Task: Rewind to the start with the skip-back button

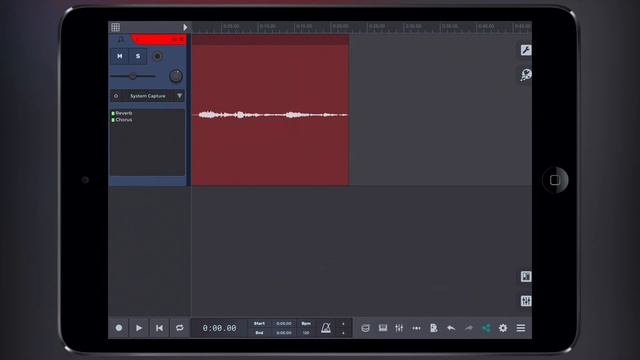Action: click(x=159, y=328)
